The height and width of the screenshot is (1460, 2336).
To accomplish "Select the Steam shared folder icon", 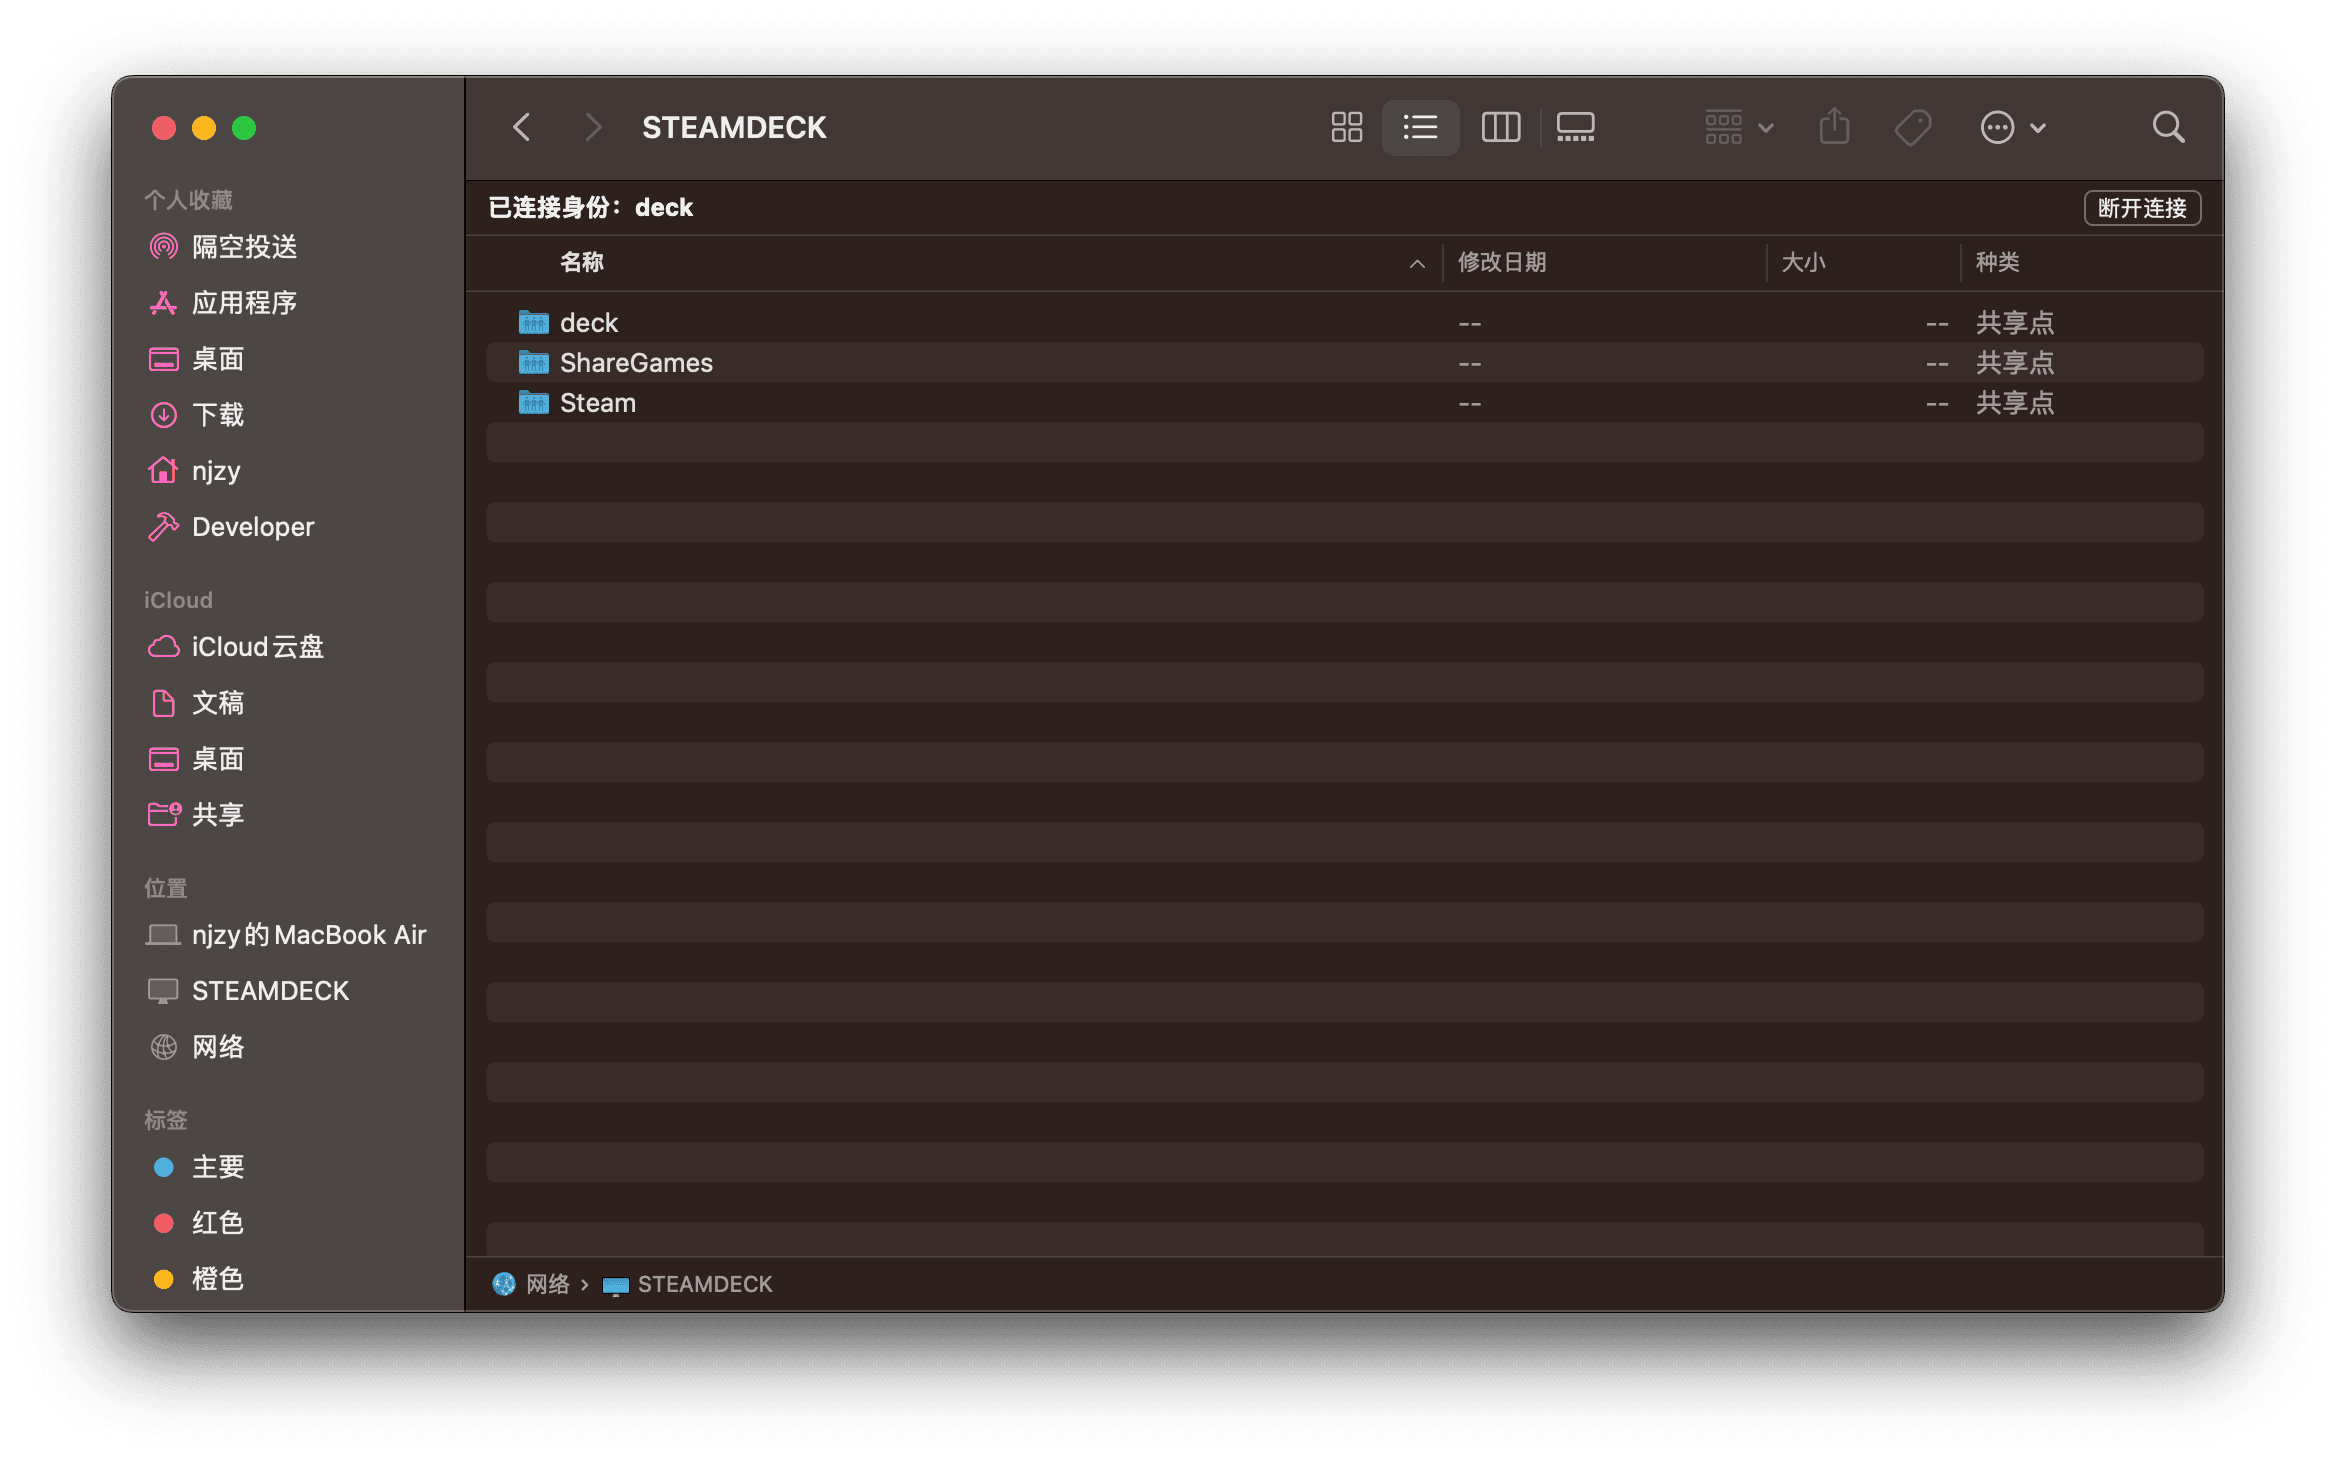I will 533,402.
